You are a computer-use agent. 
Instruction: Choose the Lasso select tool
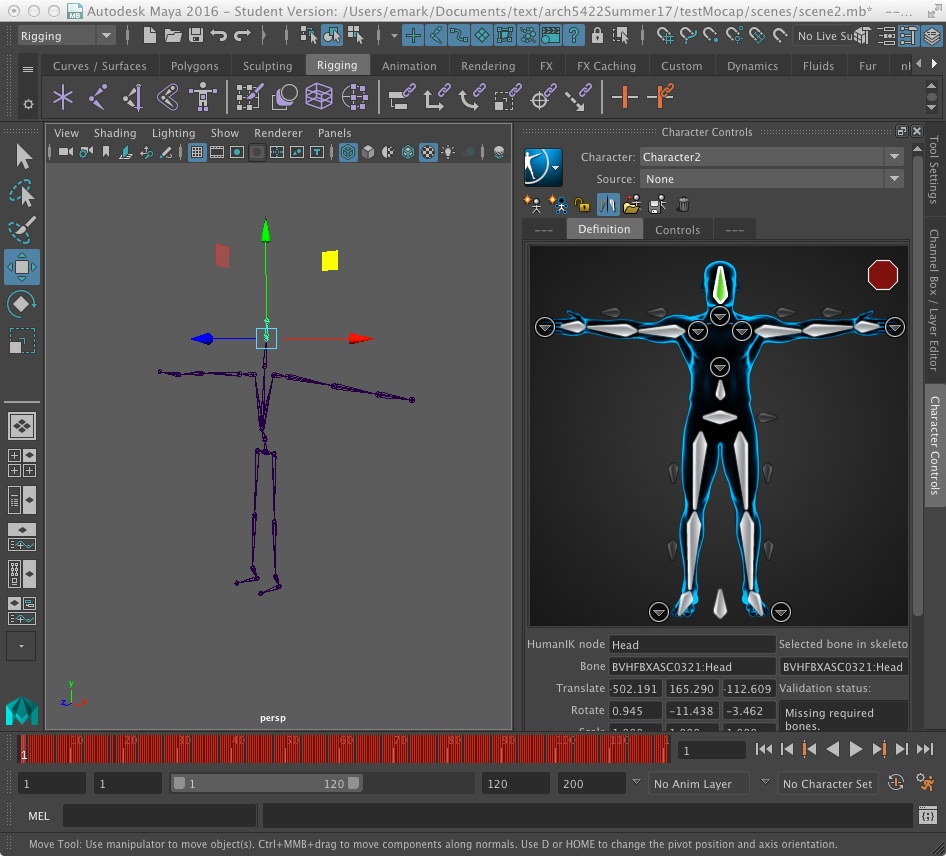[x=22, y=193]
